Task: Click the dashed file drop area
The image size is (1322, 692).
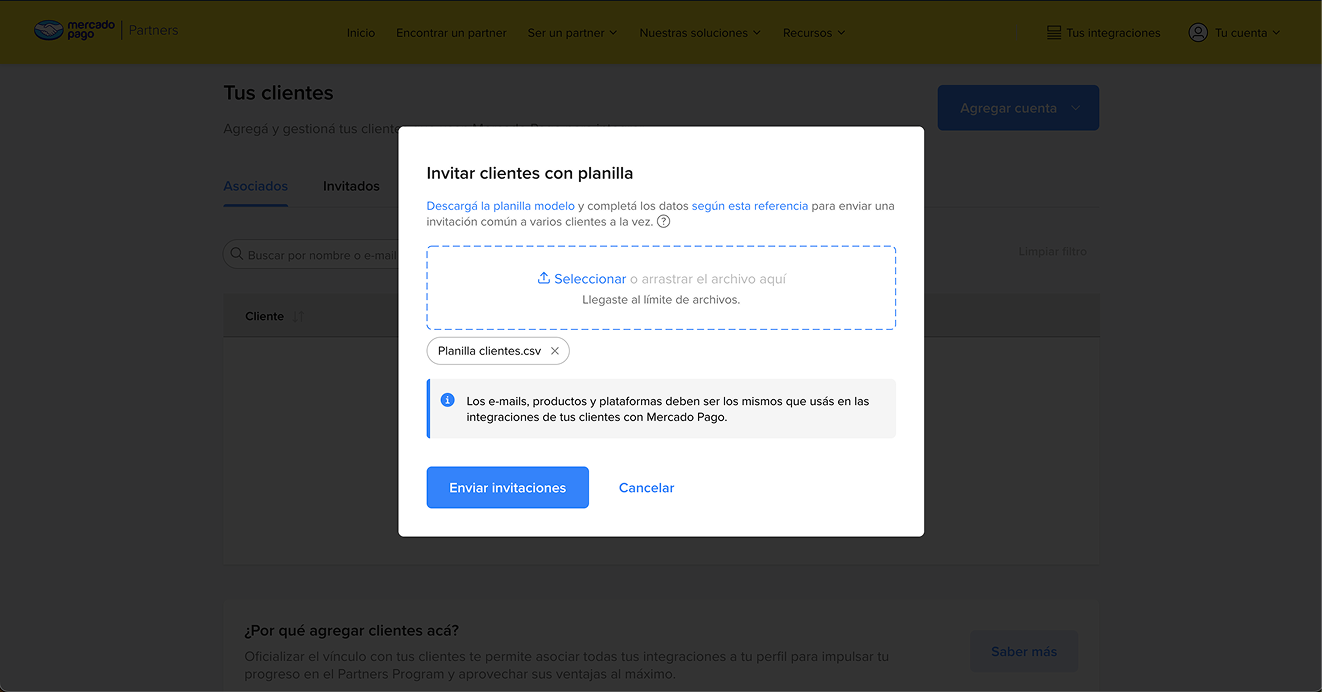Action: (x=661, y=288)
